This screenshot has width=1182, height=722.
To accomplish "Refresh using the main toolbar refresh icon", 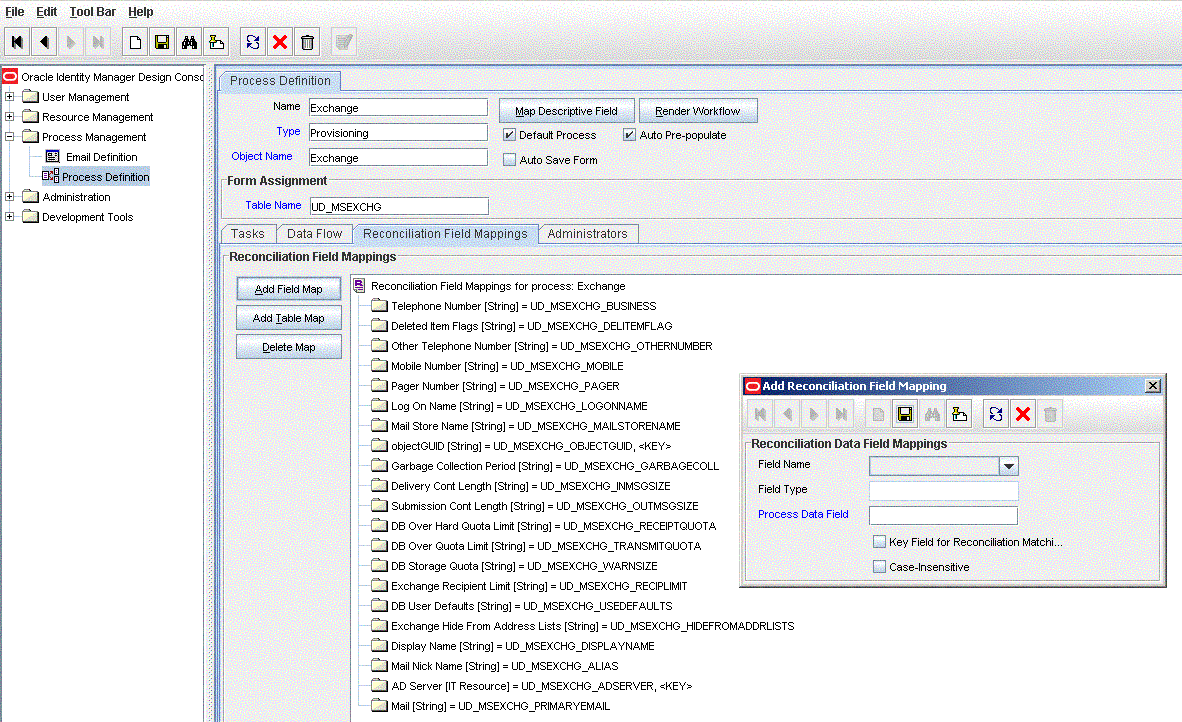I will [253, 42].
